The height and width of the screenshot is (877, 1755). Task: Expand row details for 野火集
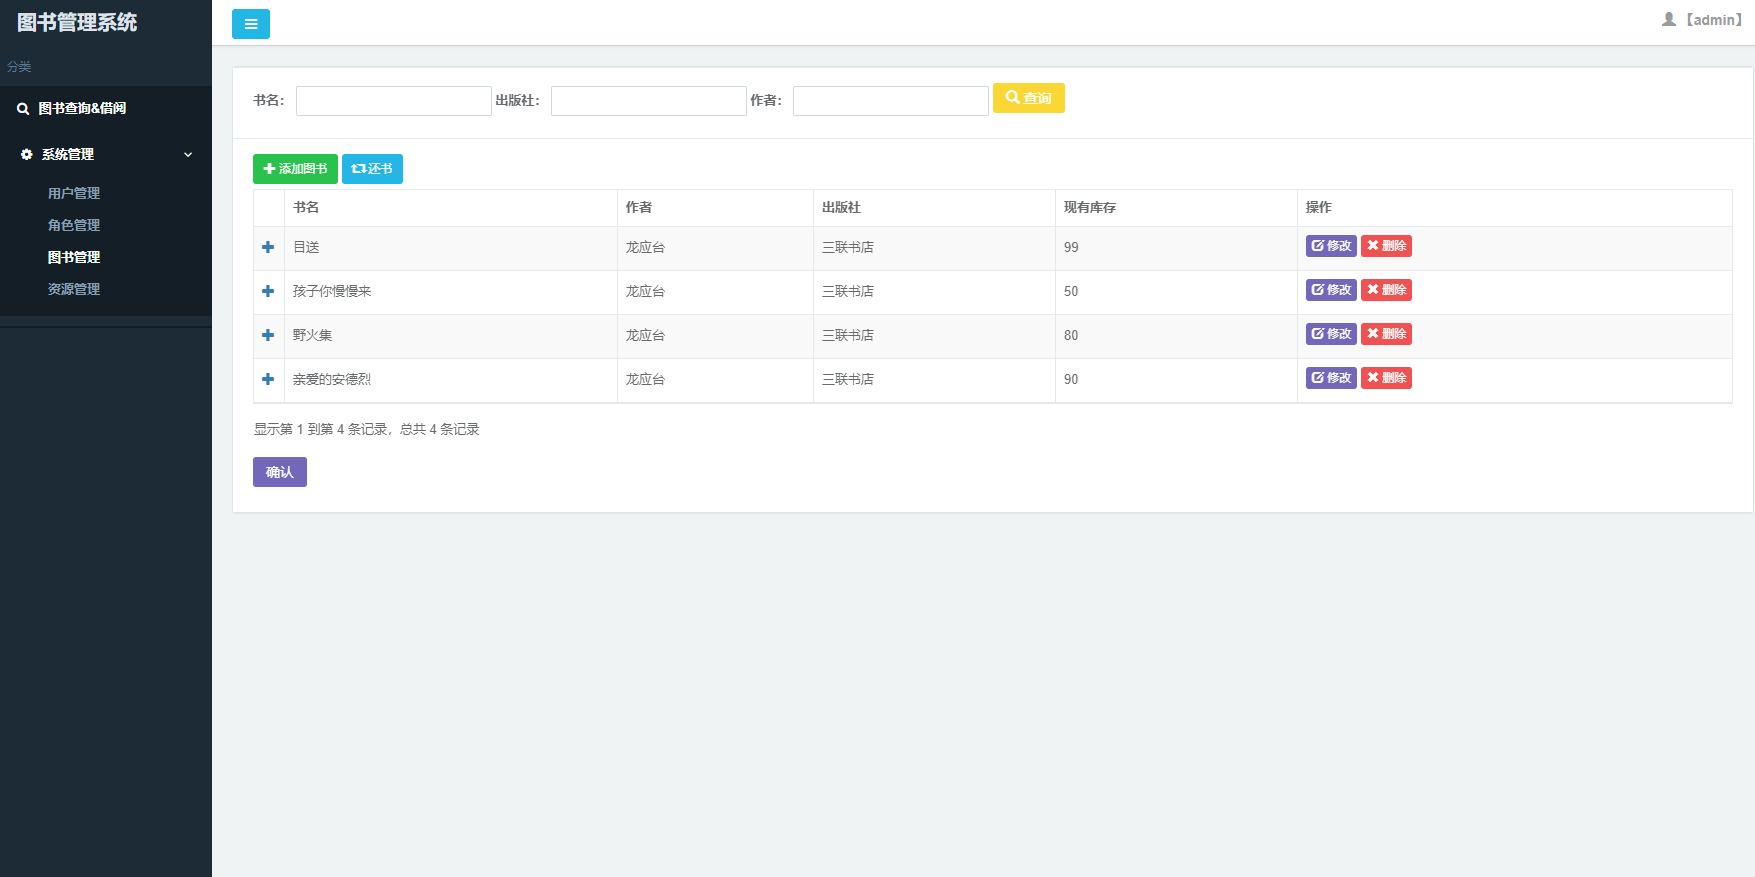click(268, 335)
